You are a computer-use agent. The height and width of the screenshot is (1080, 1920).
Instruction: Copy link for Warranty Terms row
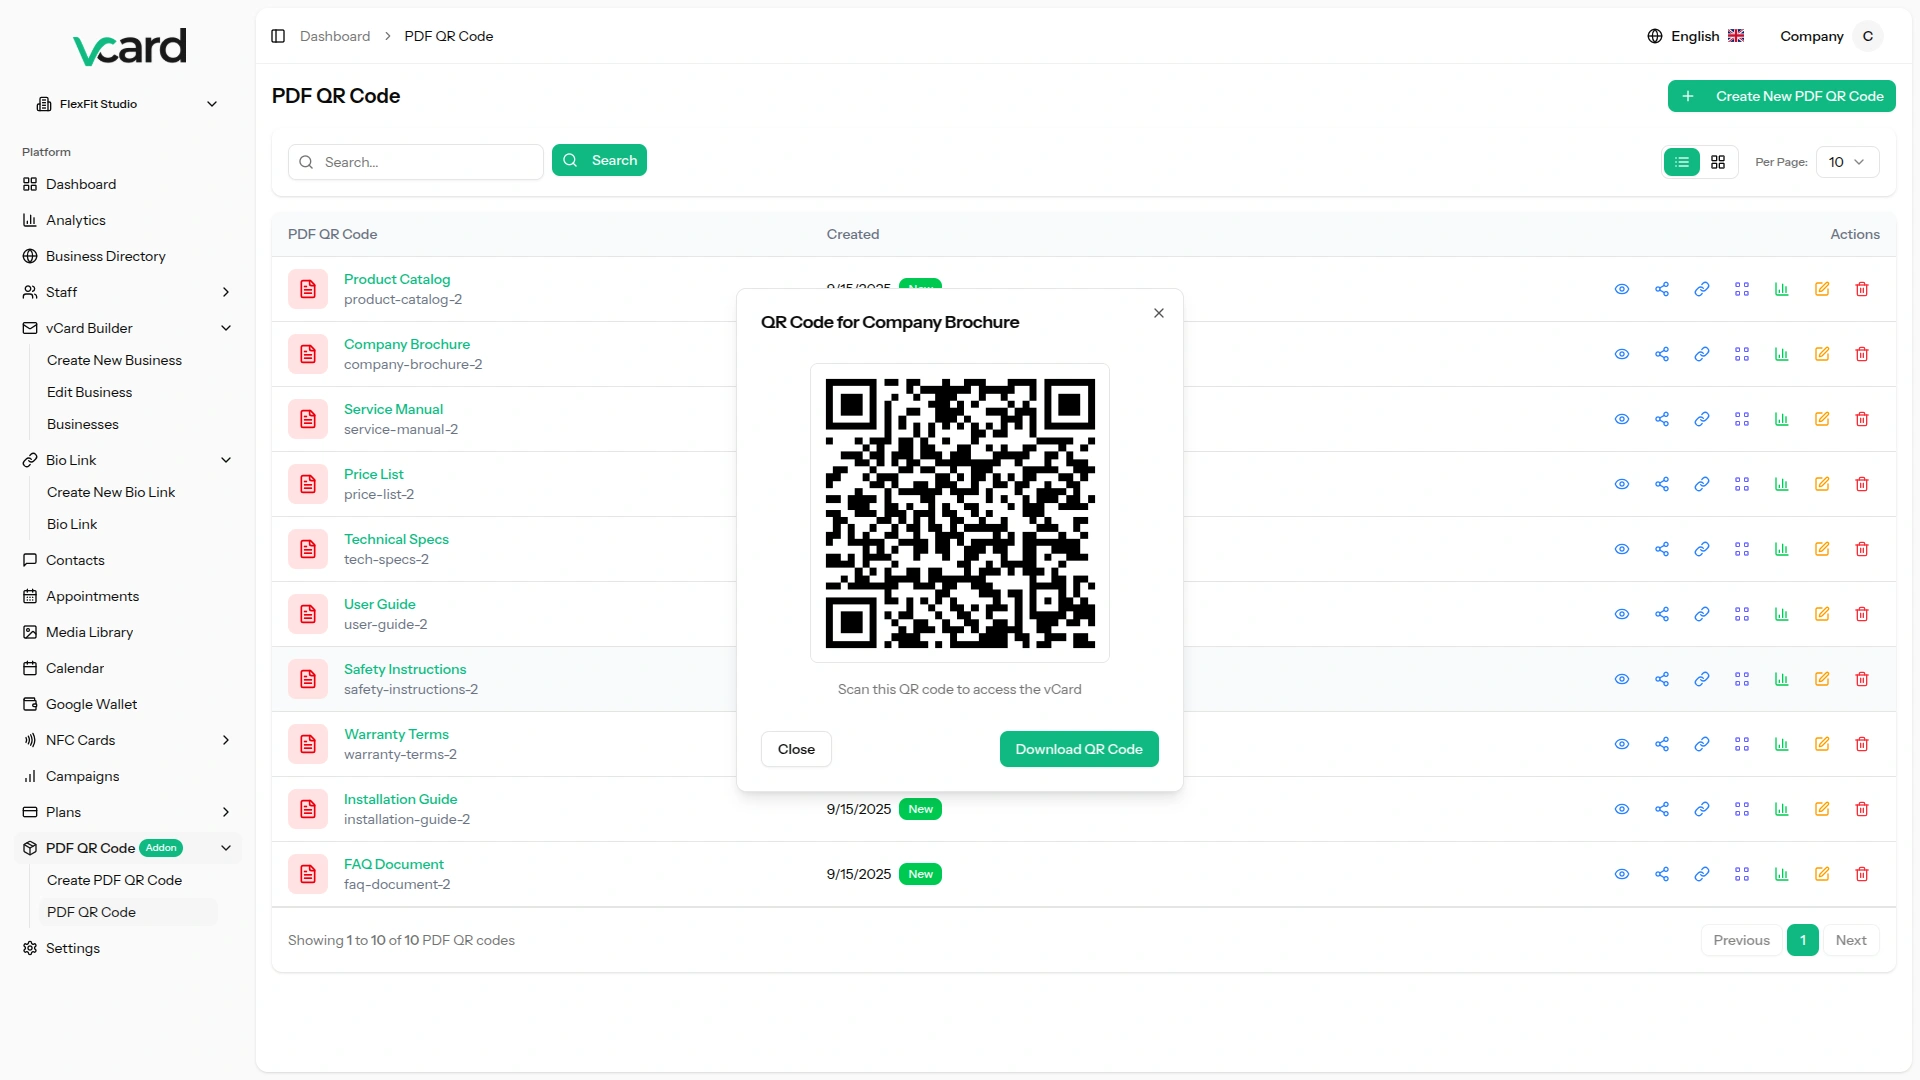coord(1702,744)
